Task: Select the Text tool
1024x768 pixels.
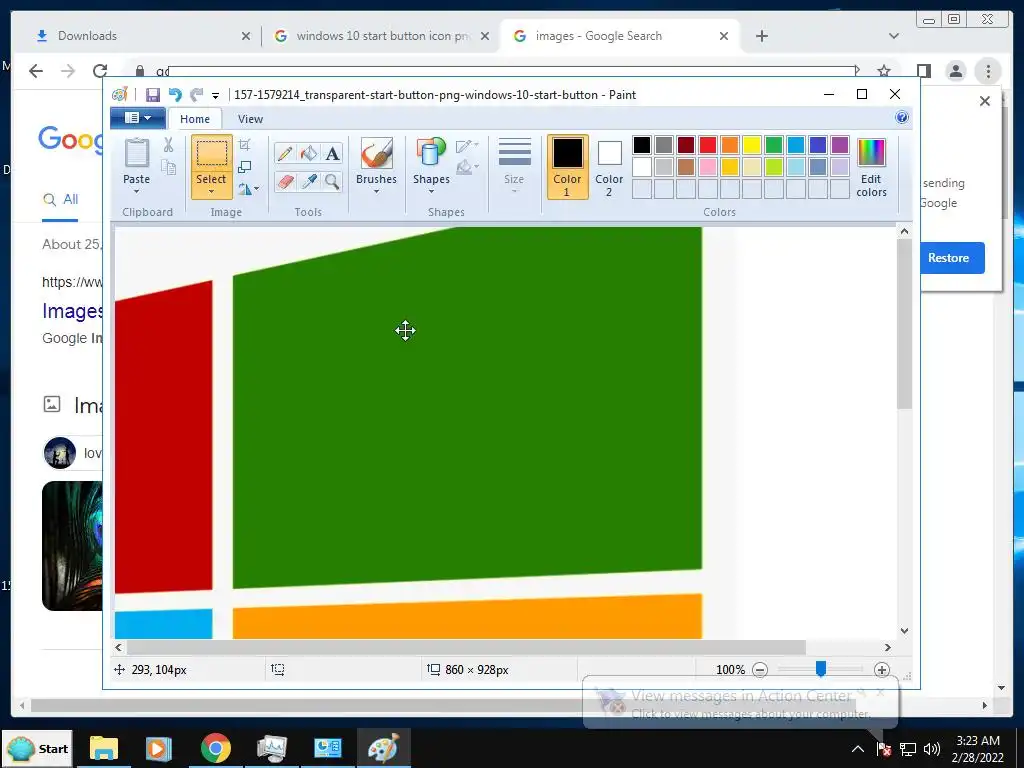Action: tap(332, 153)
